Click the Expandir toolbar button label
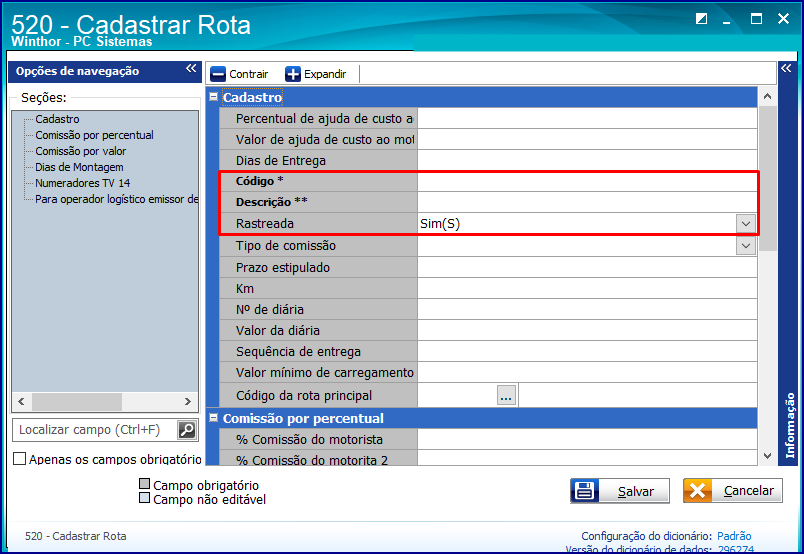 click(325, 74)
